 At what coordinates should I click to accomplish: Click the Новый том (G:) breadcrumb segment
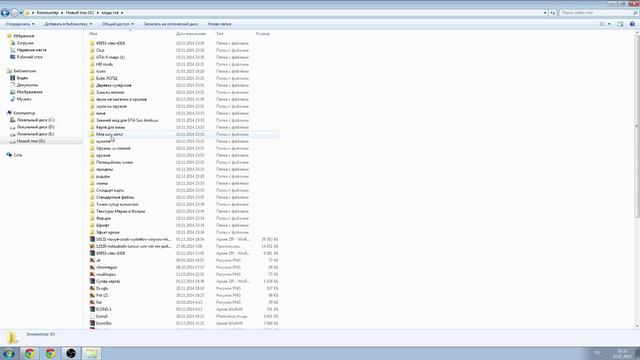pyautogui.click(x=80, y=13)
